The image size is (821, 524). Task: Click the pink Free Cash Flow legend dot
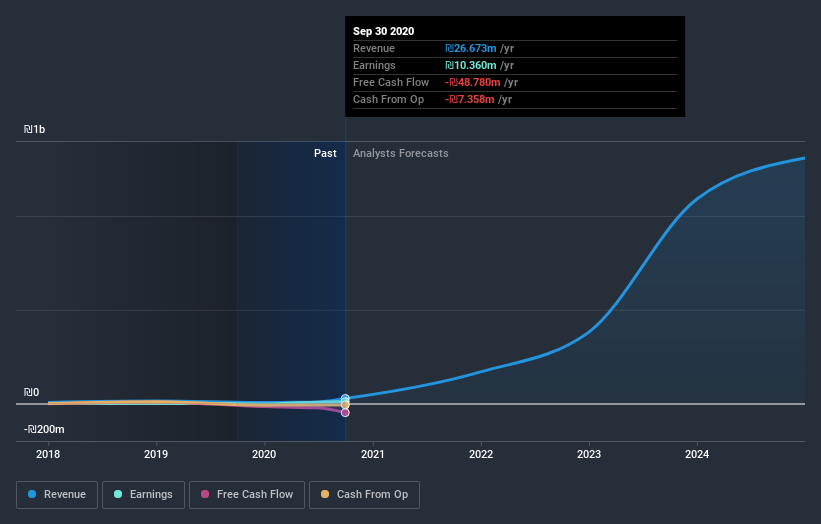(x=205, y=494)
